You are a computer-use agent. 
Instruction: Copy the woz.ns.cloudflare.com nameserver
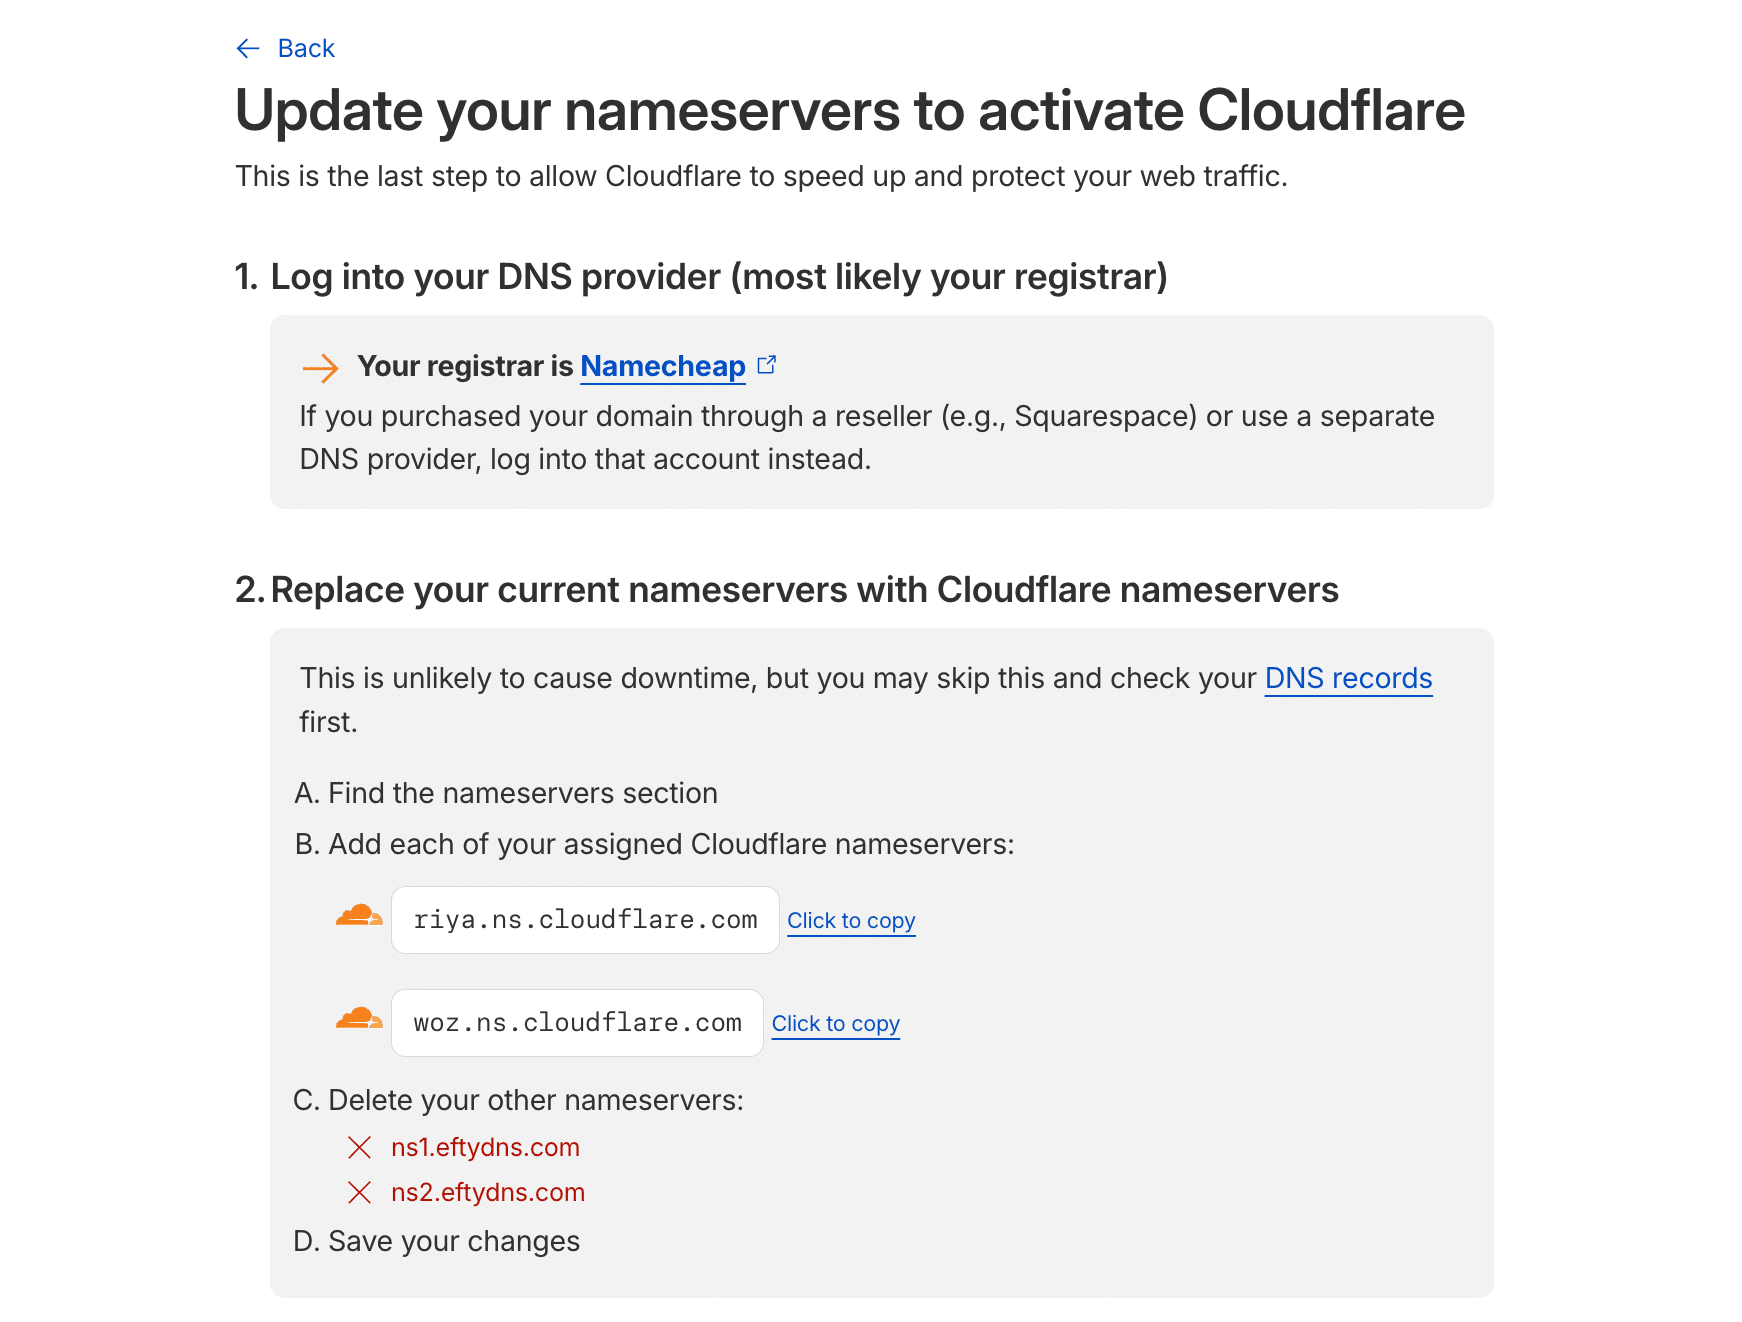pos(836,1023)
